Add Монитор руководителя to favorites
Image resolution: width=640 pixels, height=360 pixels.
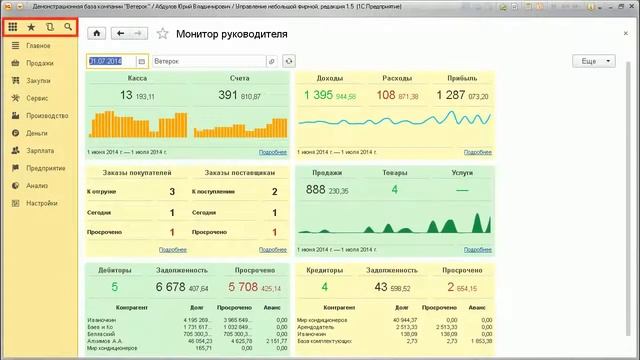tap(162, 33)
